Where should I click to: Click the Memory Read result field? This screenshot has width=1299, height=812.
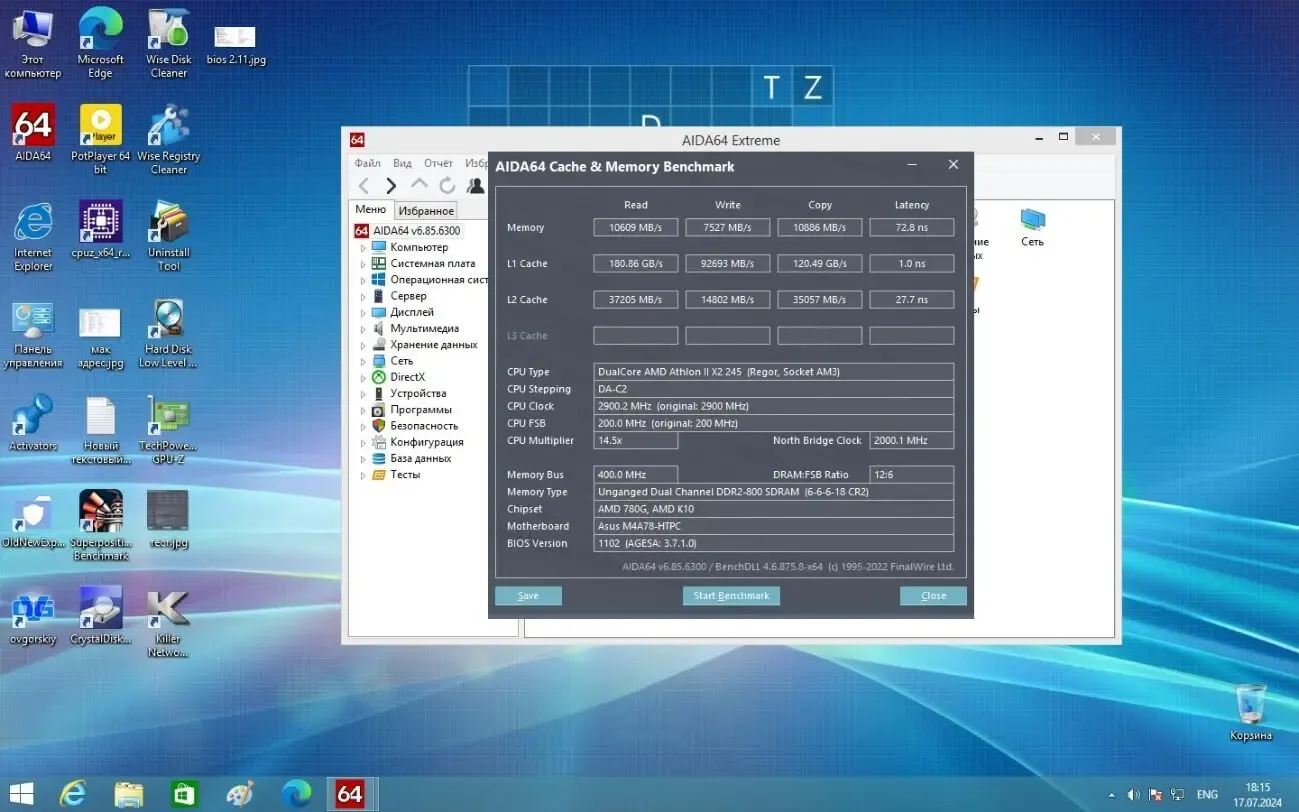[635, 227]
